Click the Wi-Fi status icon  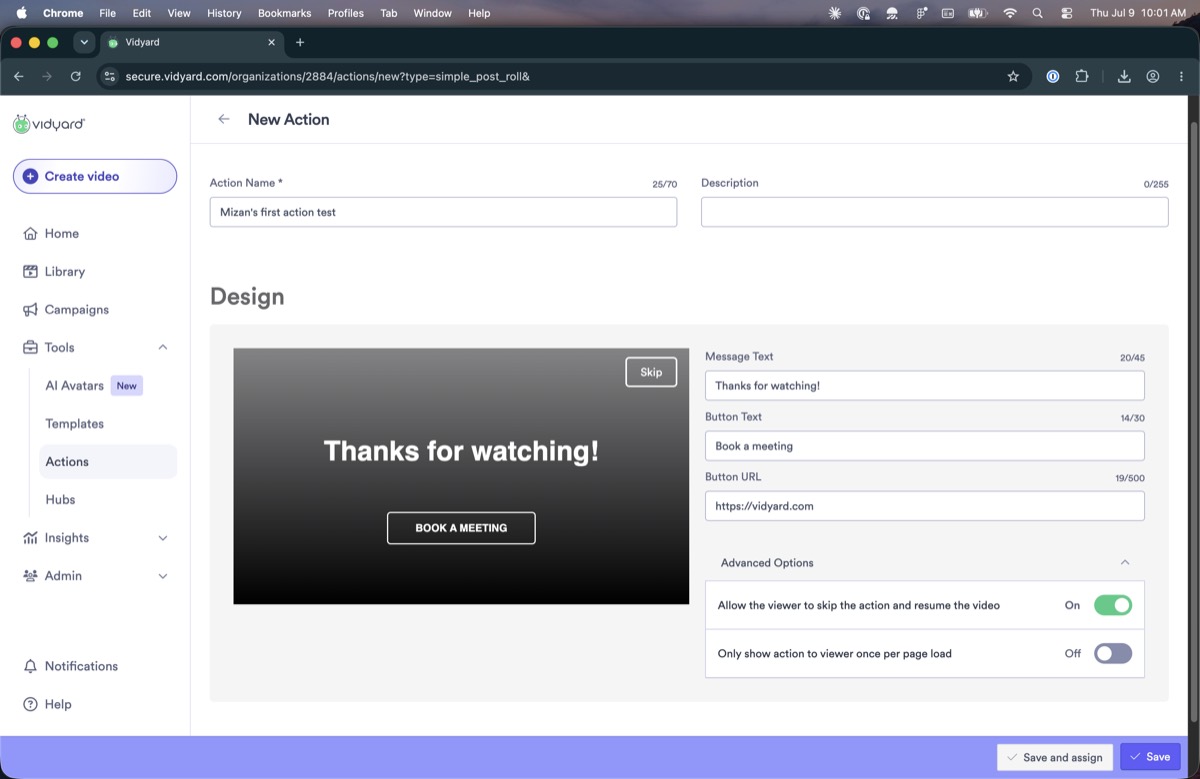click(1009, 13)
